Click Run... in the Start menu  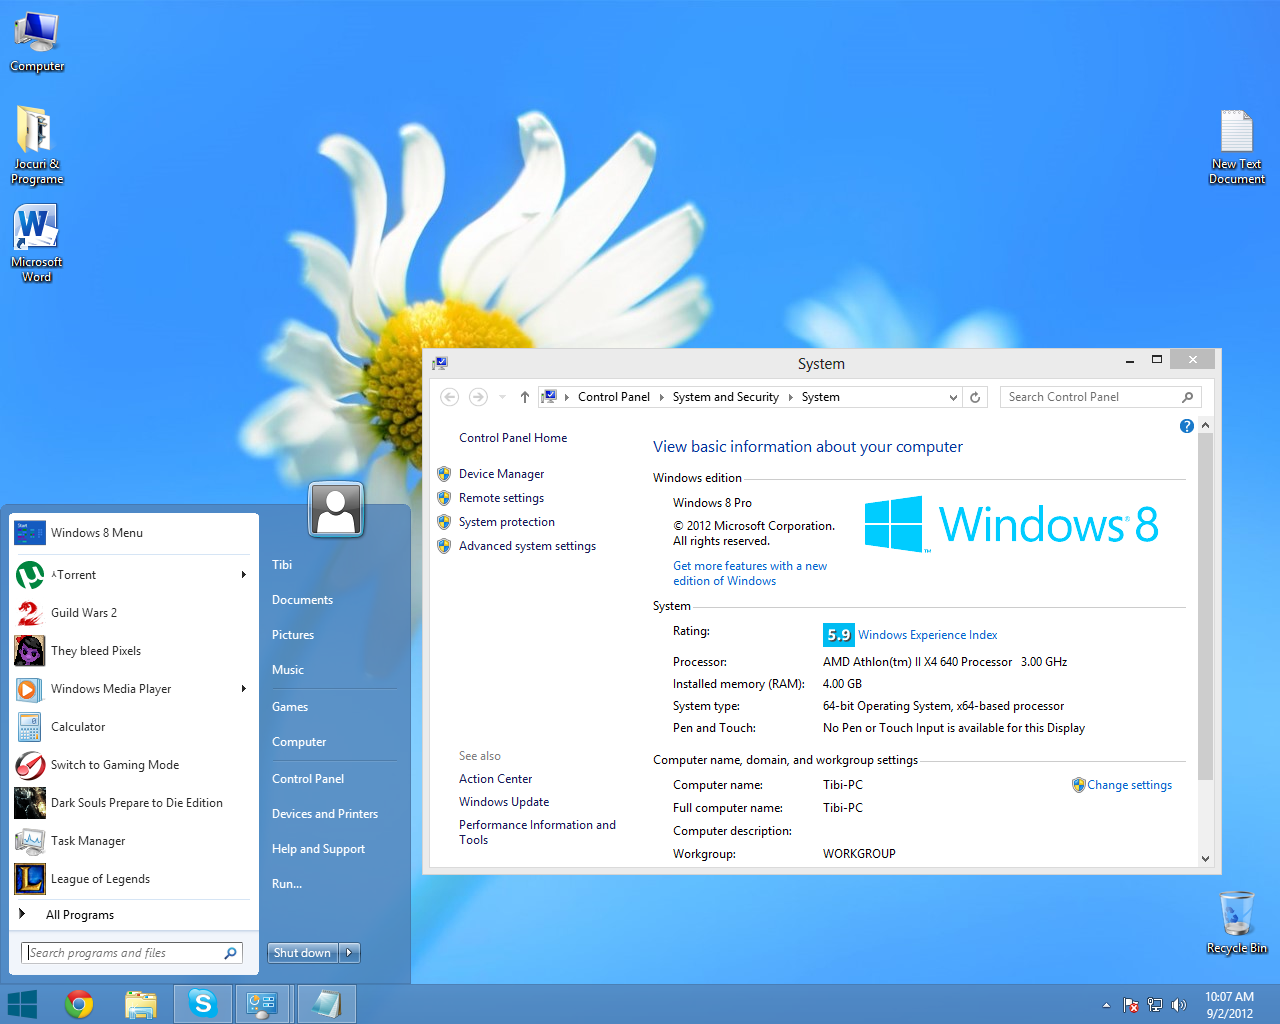[x=287, y=884]
